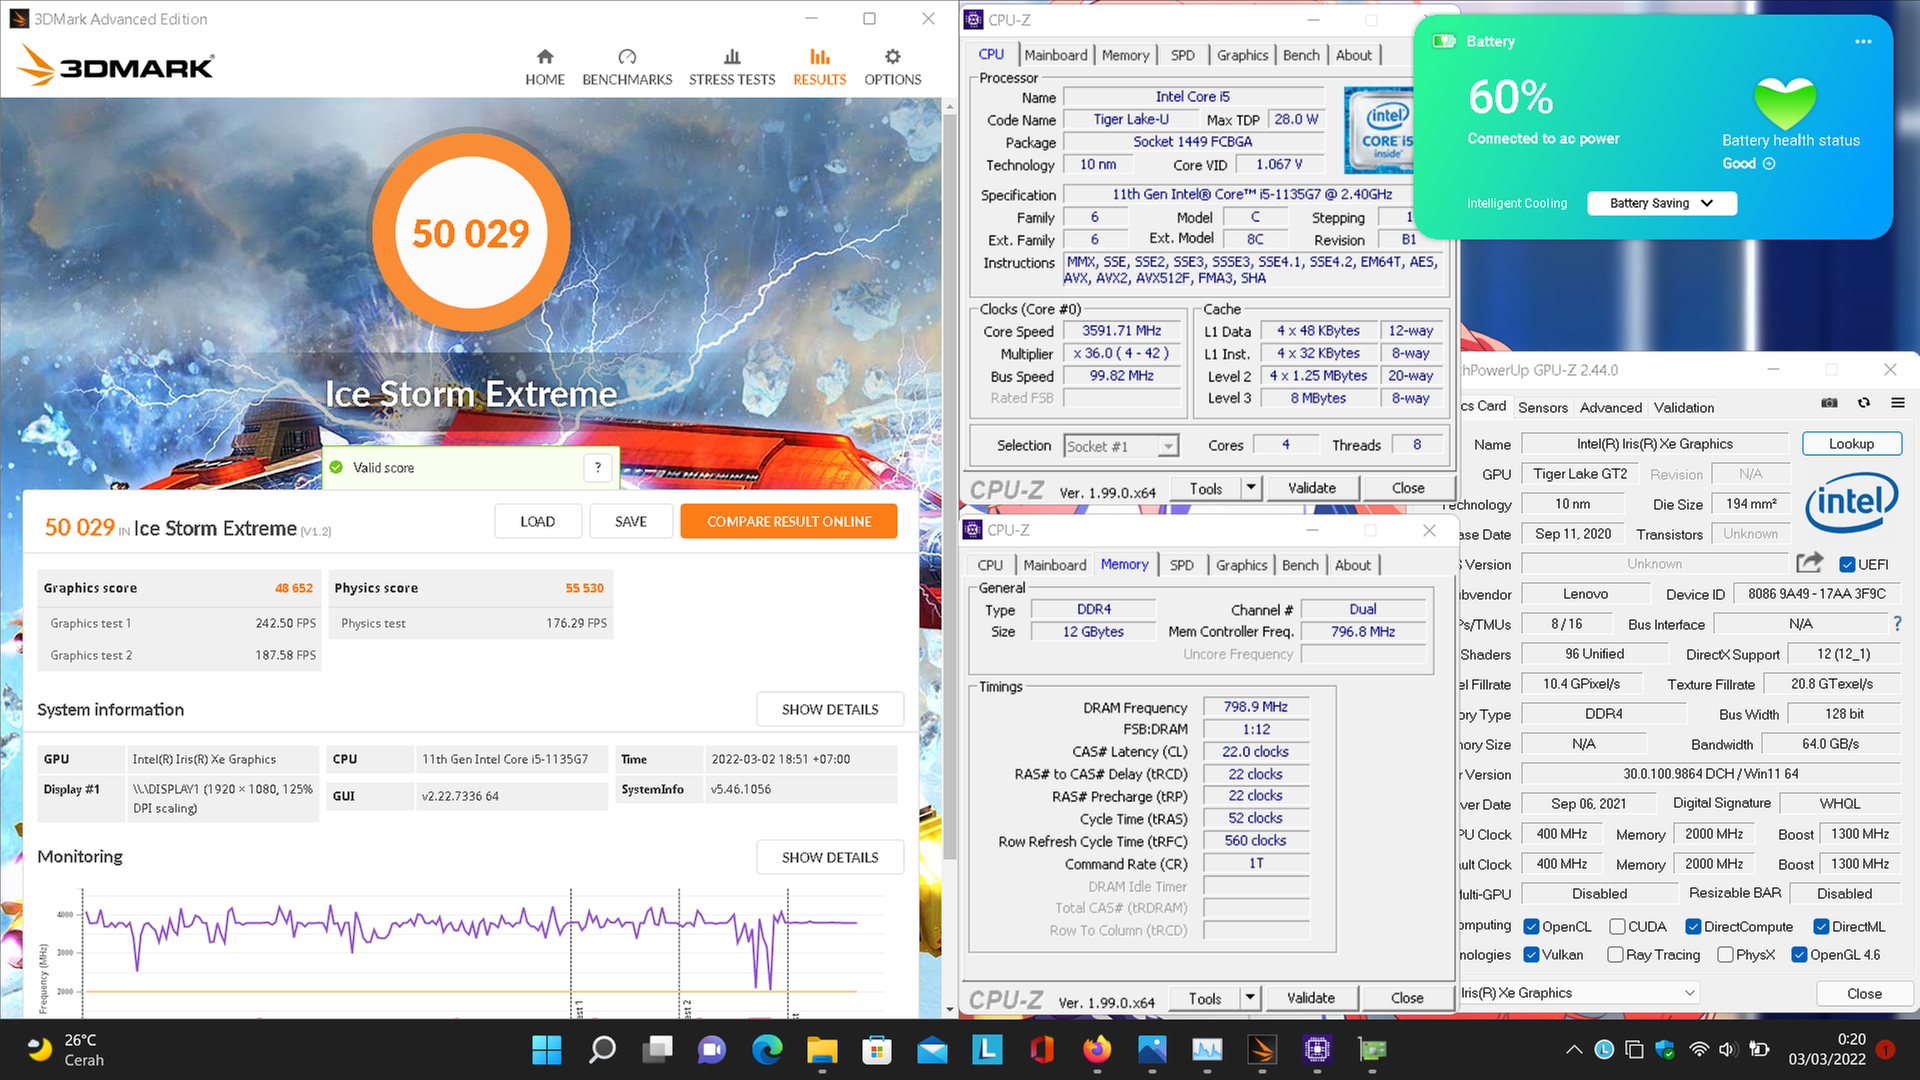Launch Microsoft Edge from the taskbar

[767, 1049]
